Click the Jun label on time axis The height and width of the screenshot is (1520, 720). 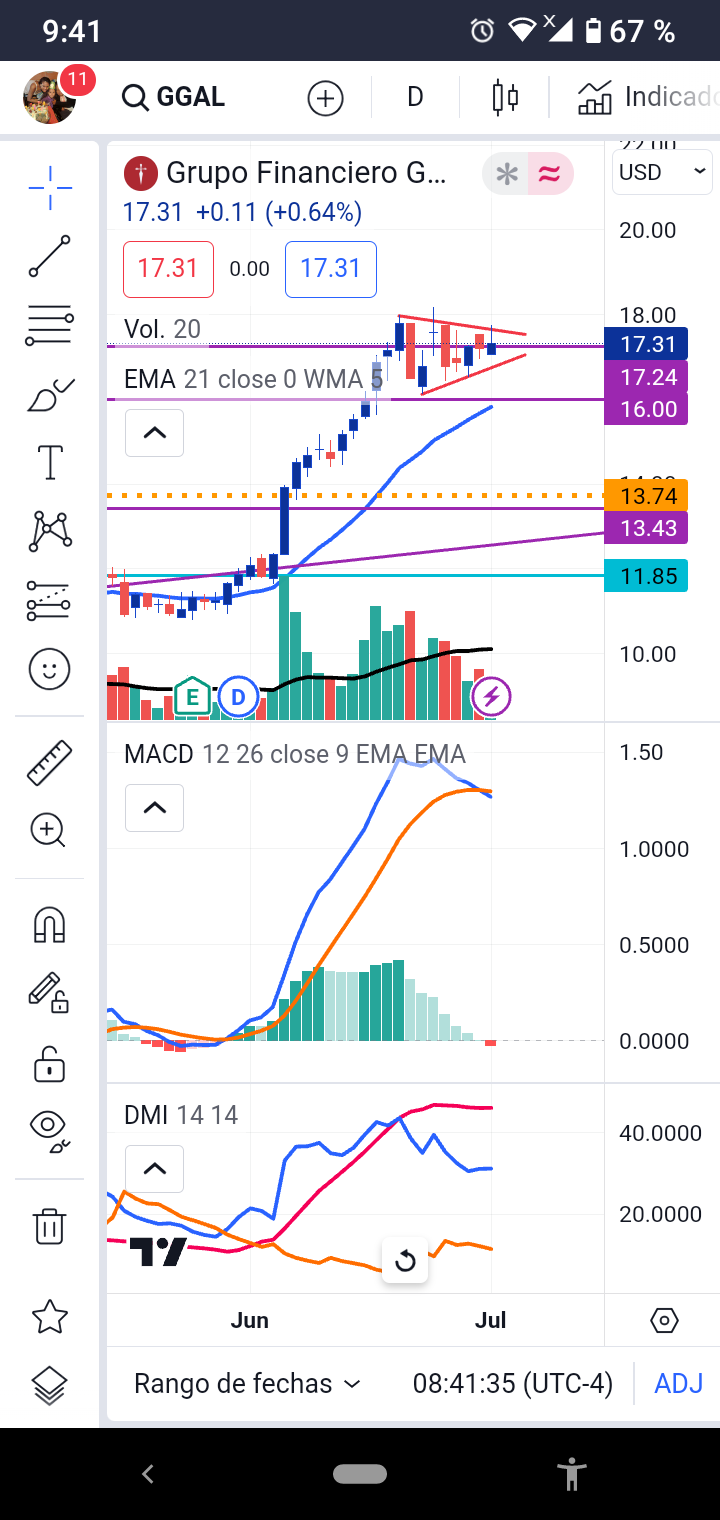pos(249,1320)
